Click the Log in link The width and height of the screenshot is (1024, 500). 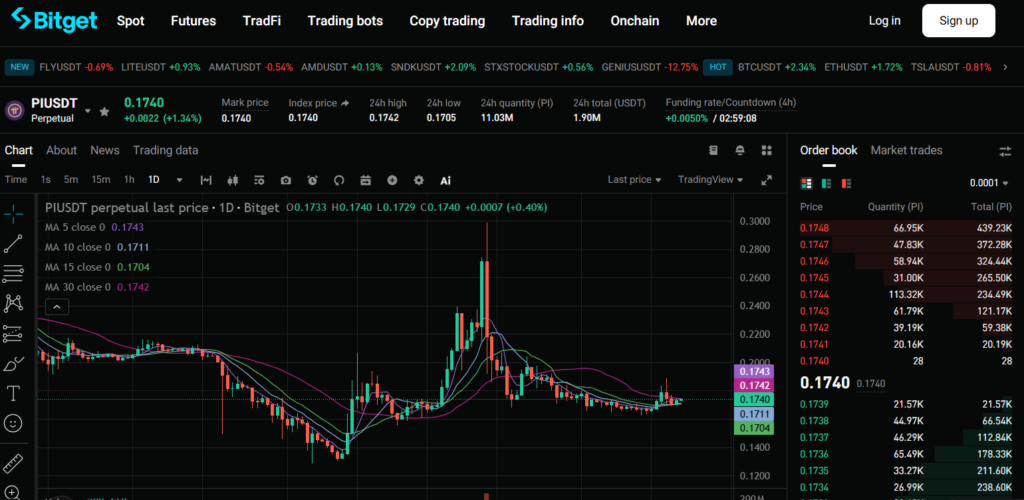click(x=884, y=20)
